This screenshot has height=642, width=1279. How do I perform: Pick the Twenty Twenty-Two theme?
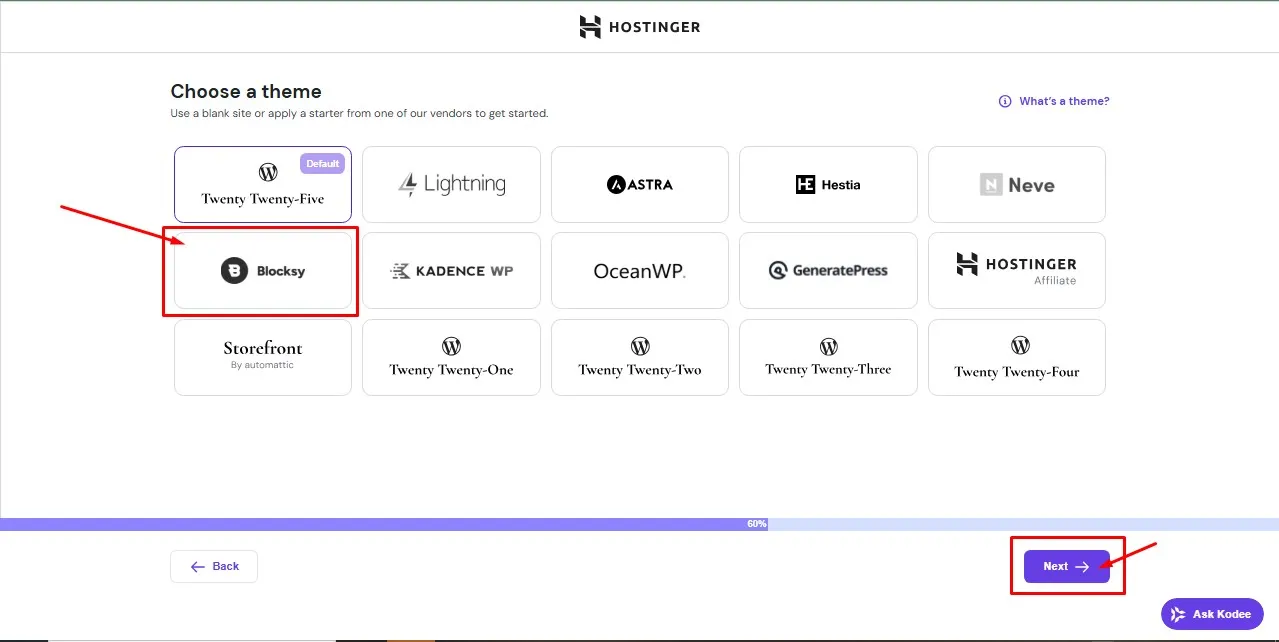[x=640, y=357]
